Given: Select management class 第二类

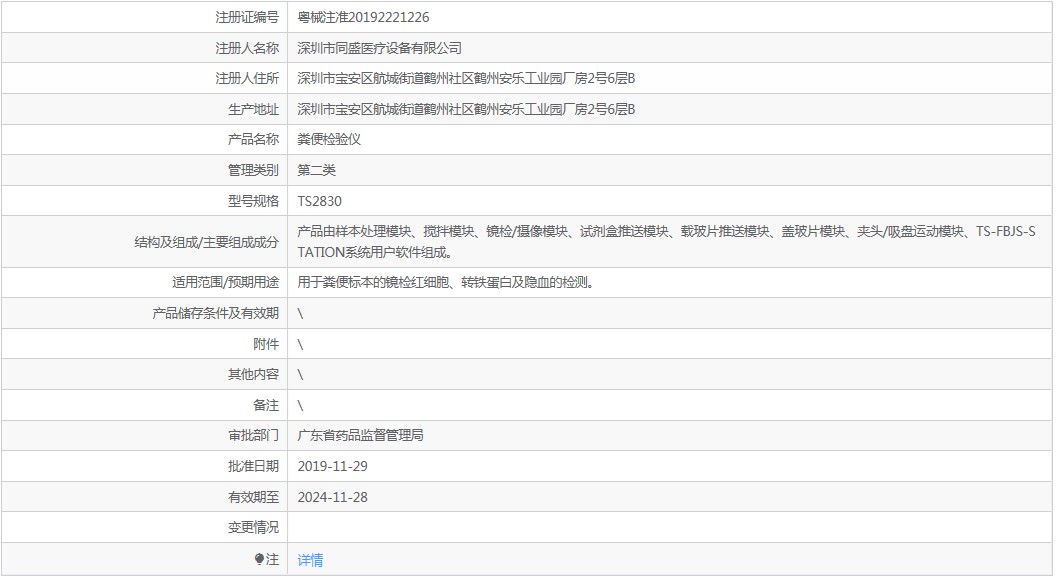Looking at the screenshot, I should pyautogui.click(x=317, y=170).
